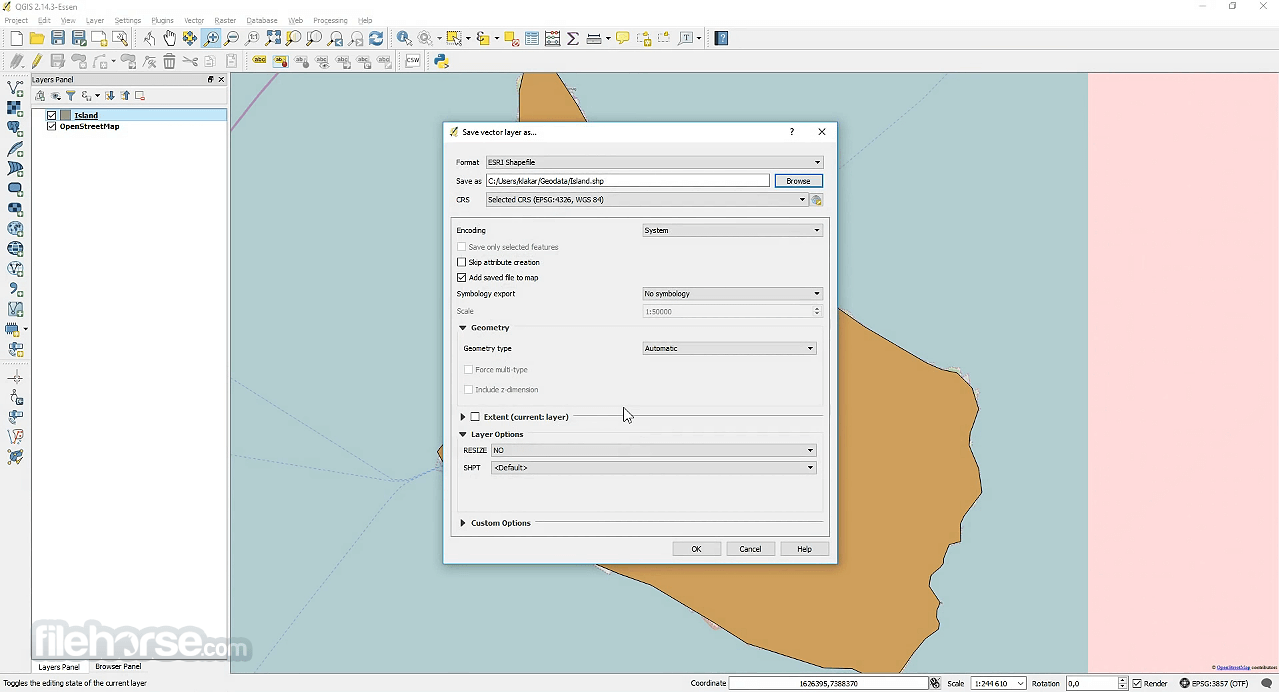Viewport: 1279px width, 692px height.
Task: Click the New project icon
Action: coord(16,38)
